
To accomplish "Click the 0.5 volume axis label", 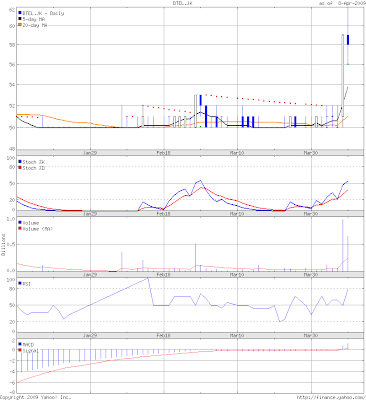I will (11, 244).
